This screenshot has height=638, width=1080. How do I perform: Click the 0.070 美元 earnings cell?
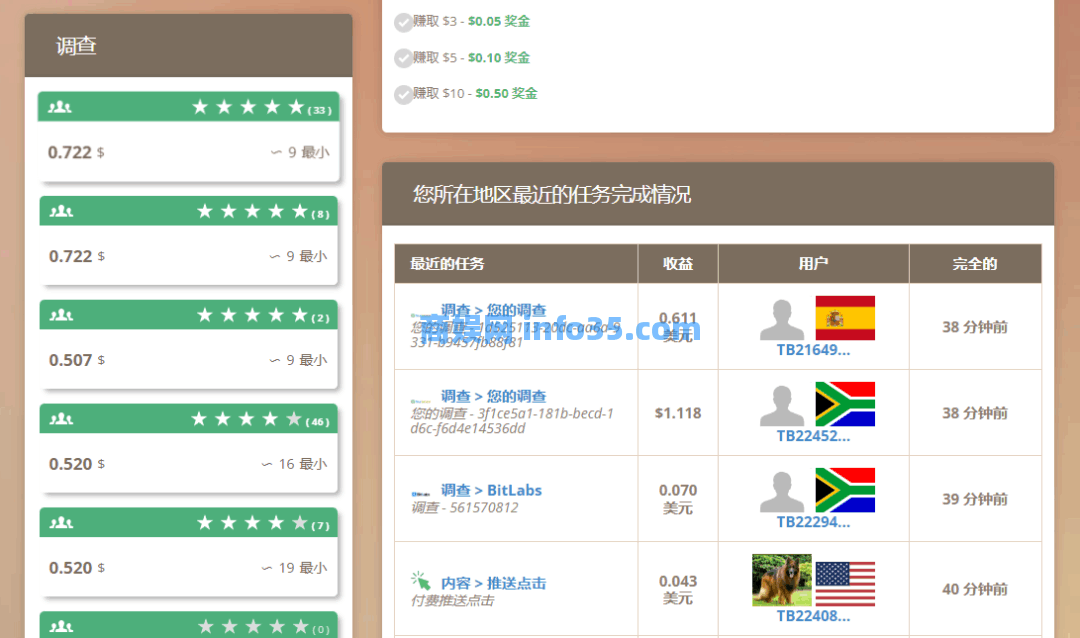pos(678,499)
